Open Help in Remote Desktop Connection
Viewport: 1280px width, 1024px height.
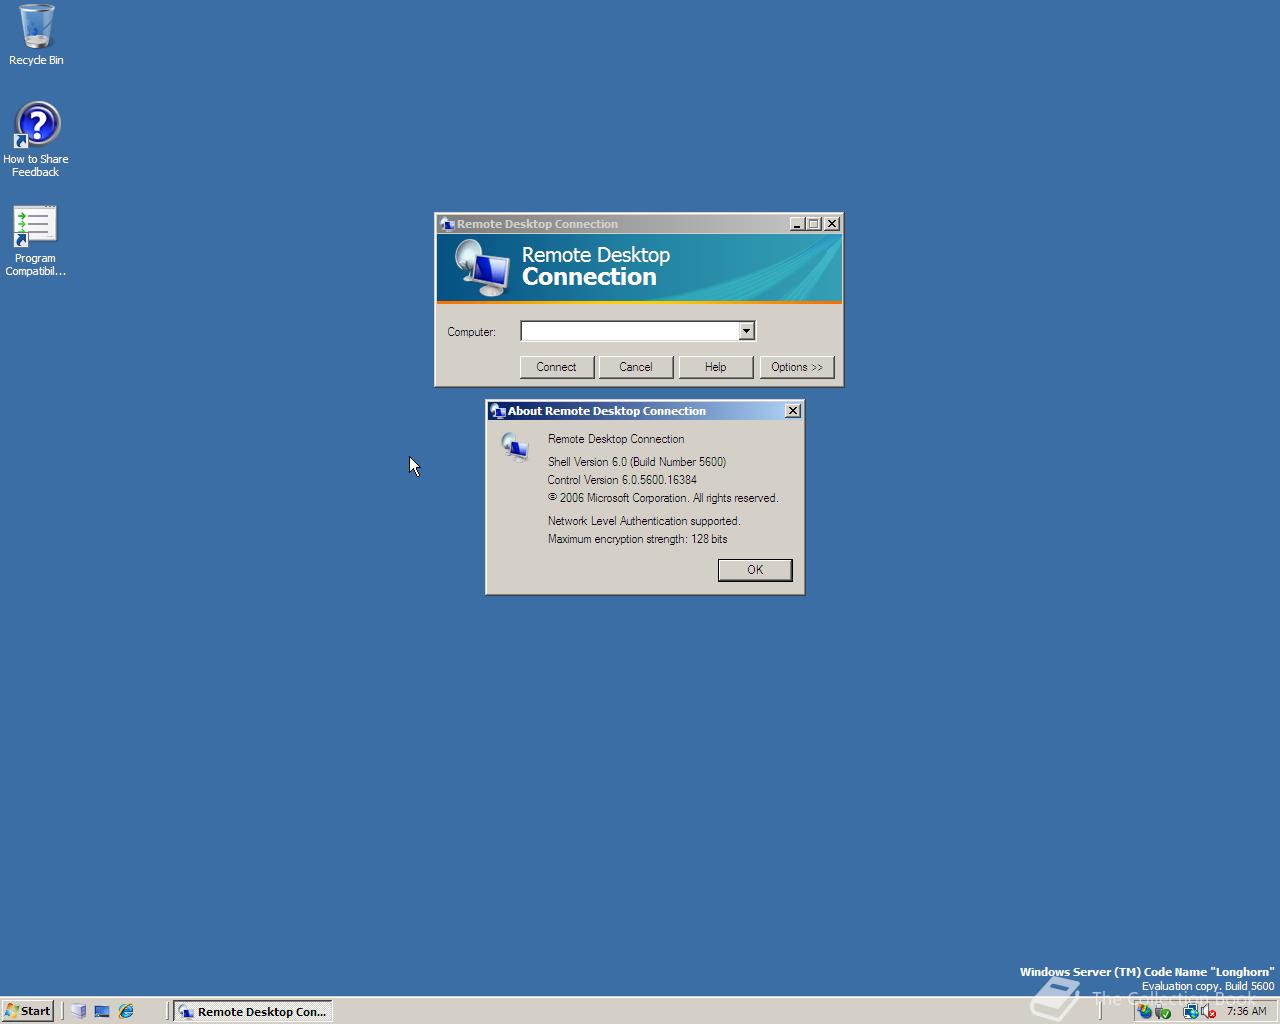(715, 367)
